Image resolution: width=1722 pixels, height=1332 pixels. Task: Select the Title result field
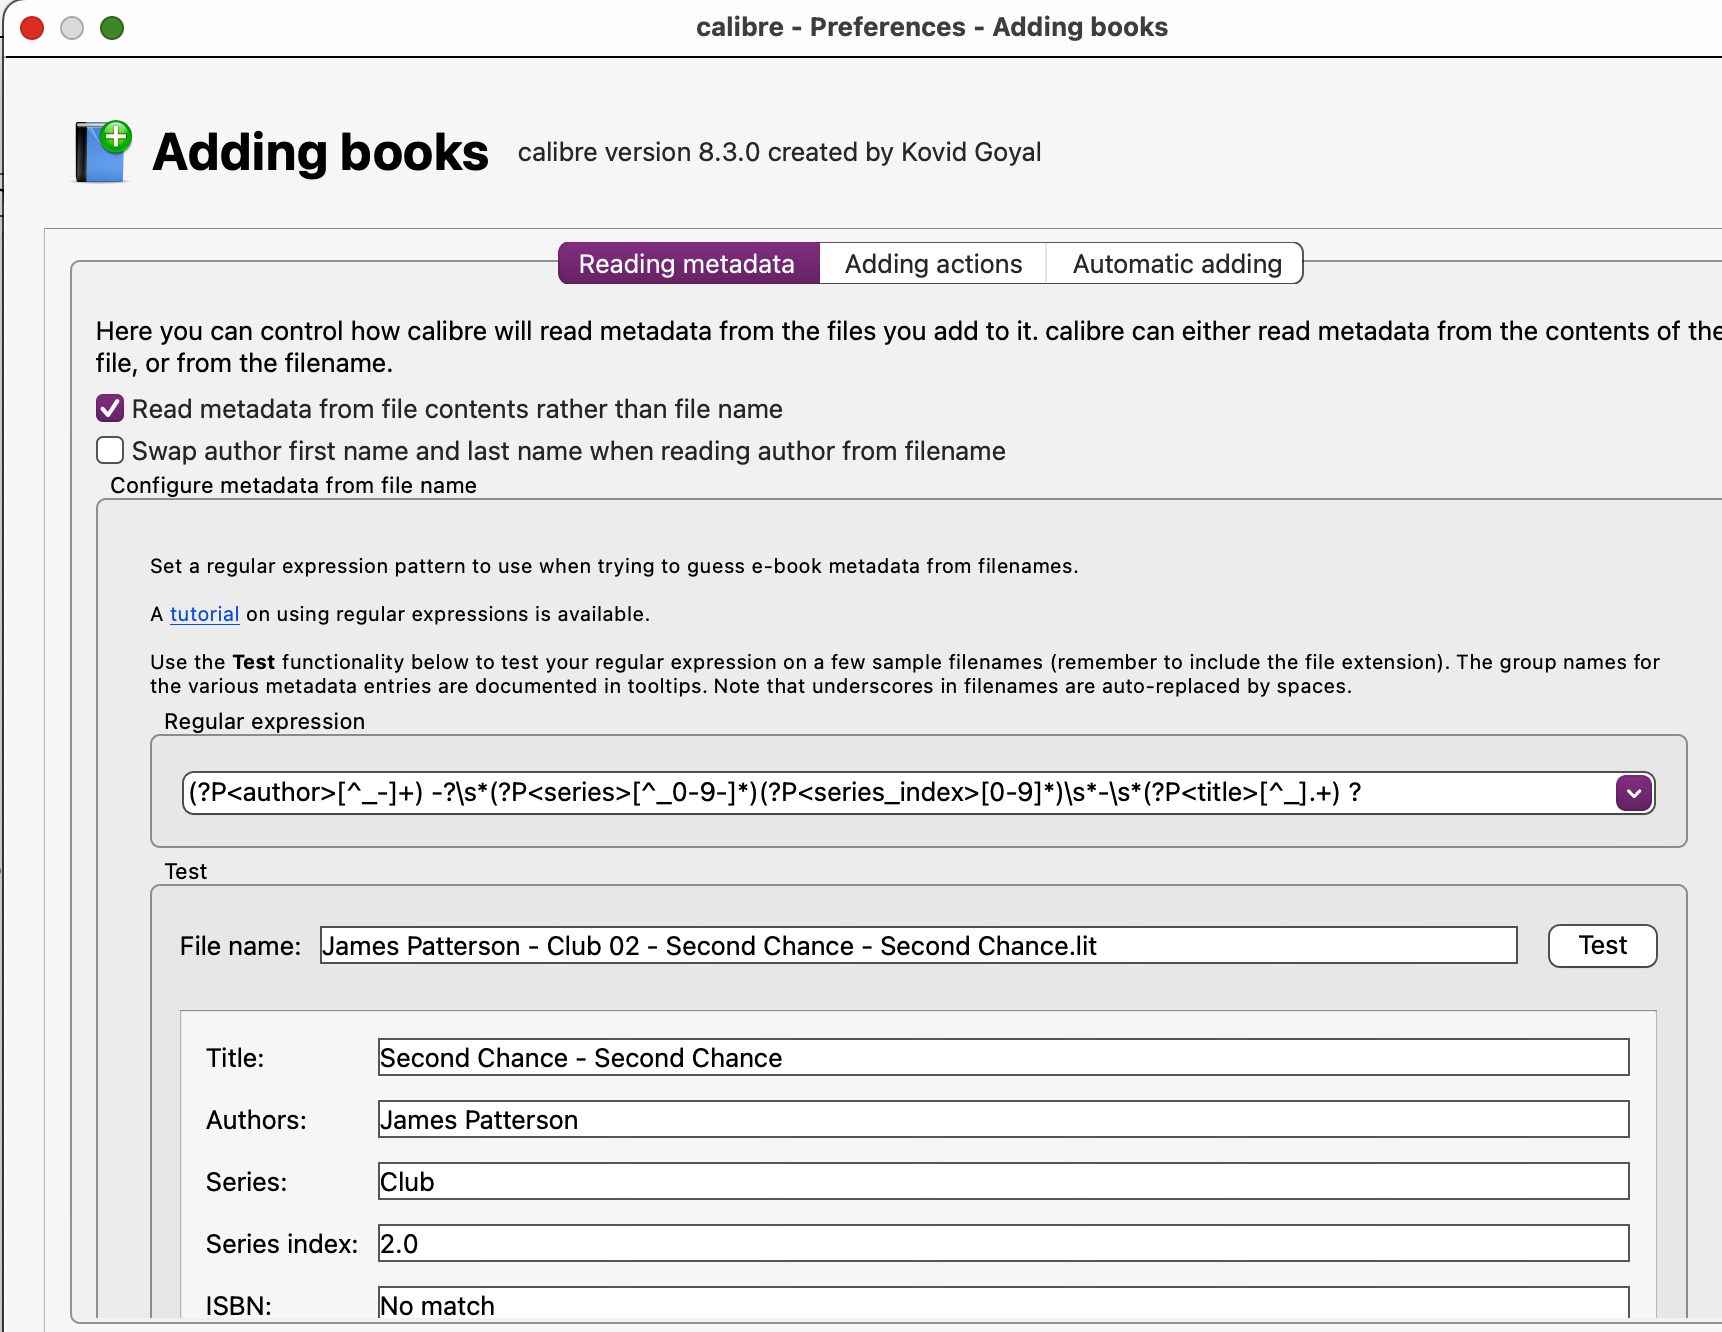pos(1003,1058)
